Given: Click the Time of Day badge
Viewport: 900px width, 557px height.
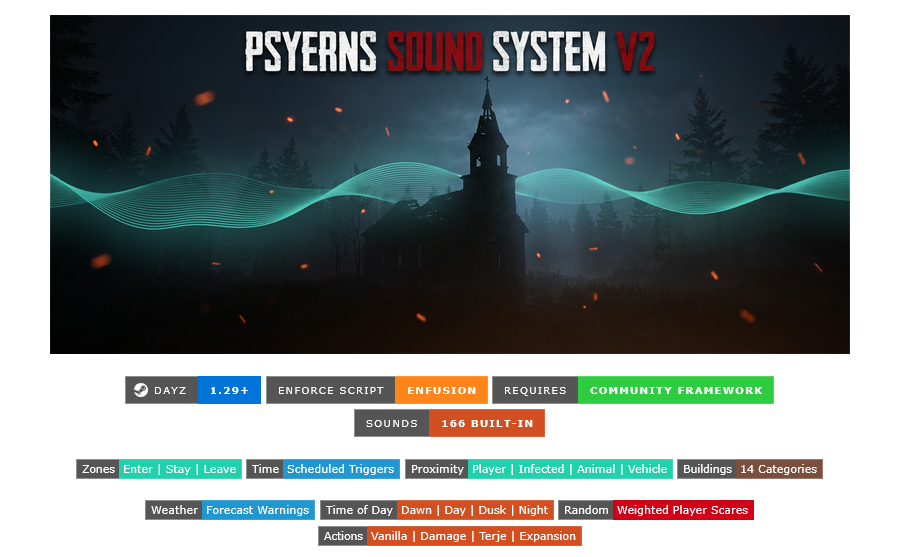Looking at the screenshot, I should 437,510.
